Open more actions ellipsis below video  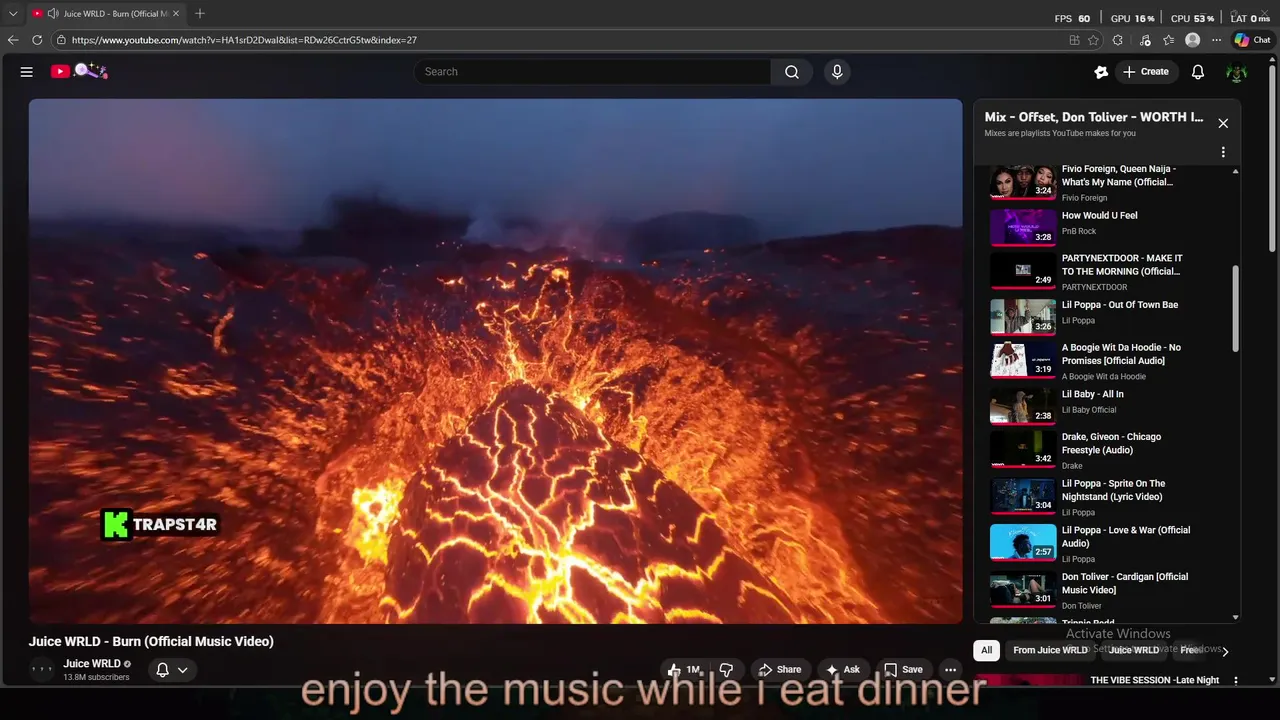pyautogui.click(x=951, y=670)
